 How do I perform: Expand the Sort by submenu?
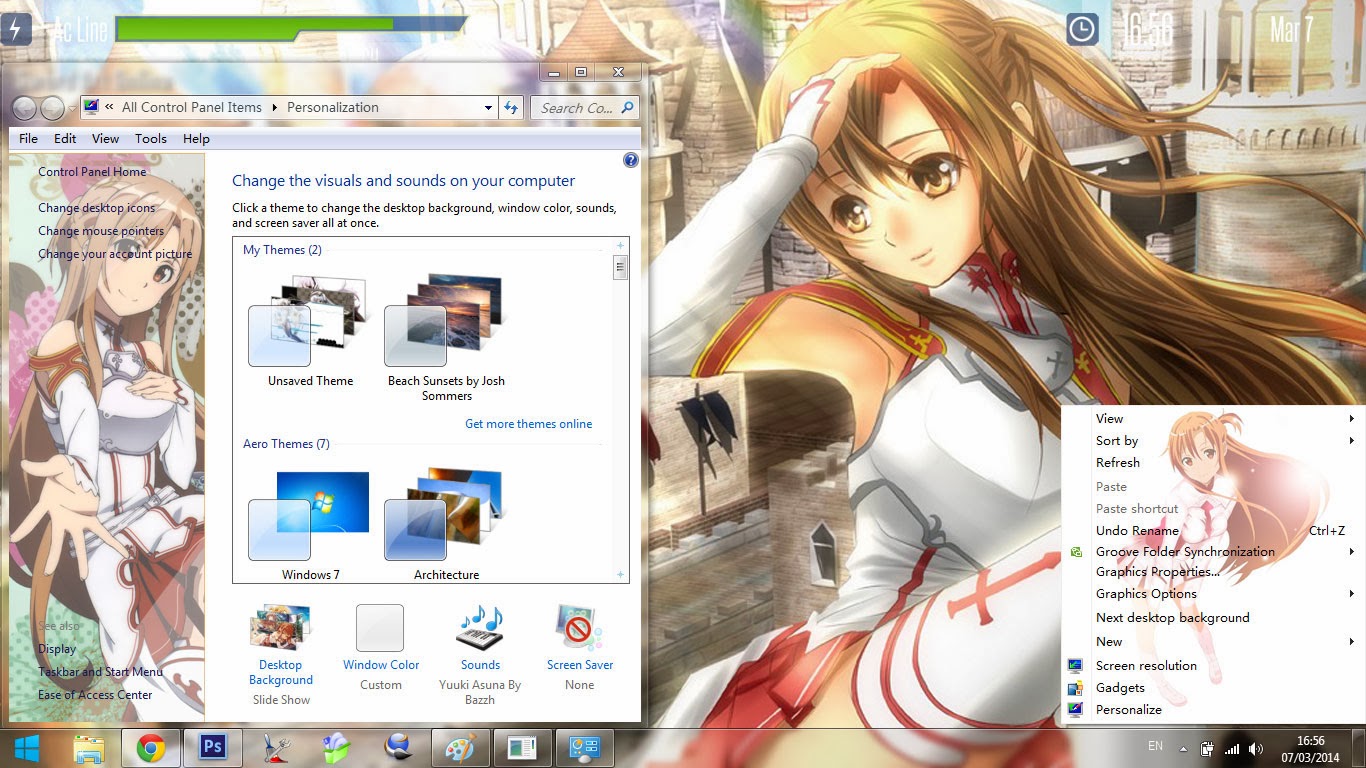point(1351,441)
